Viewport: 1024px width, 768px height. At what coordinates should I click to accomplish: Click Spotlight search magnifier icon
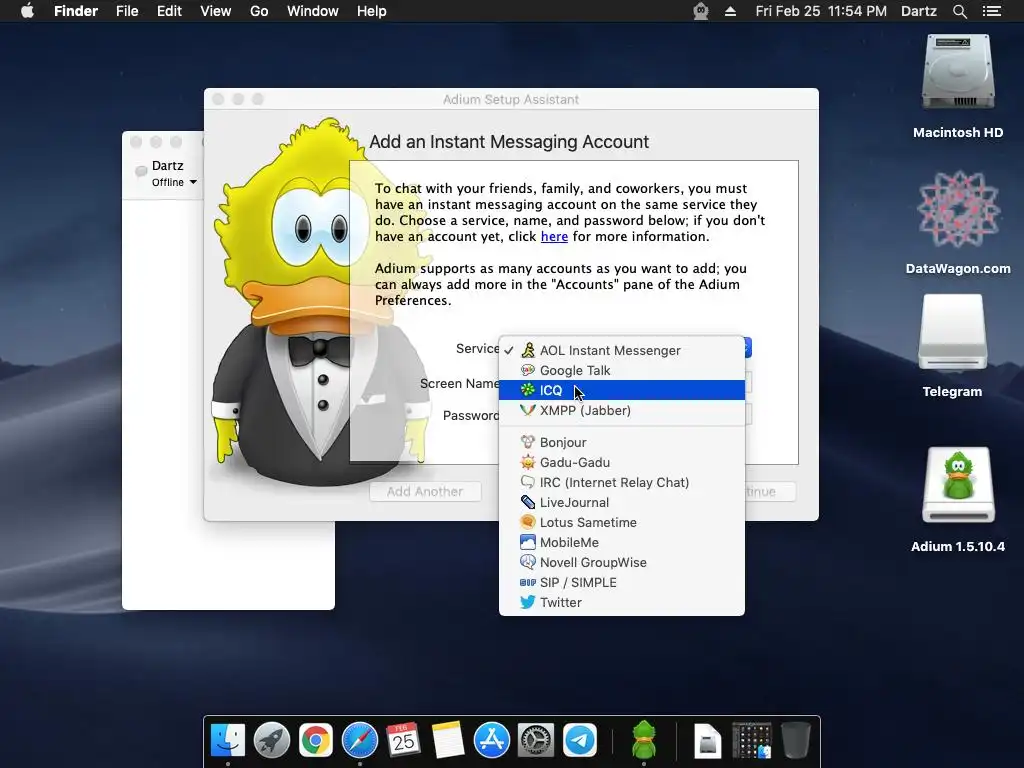tap(959, 11)
